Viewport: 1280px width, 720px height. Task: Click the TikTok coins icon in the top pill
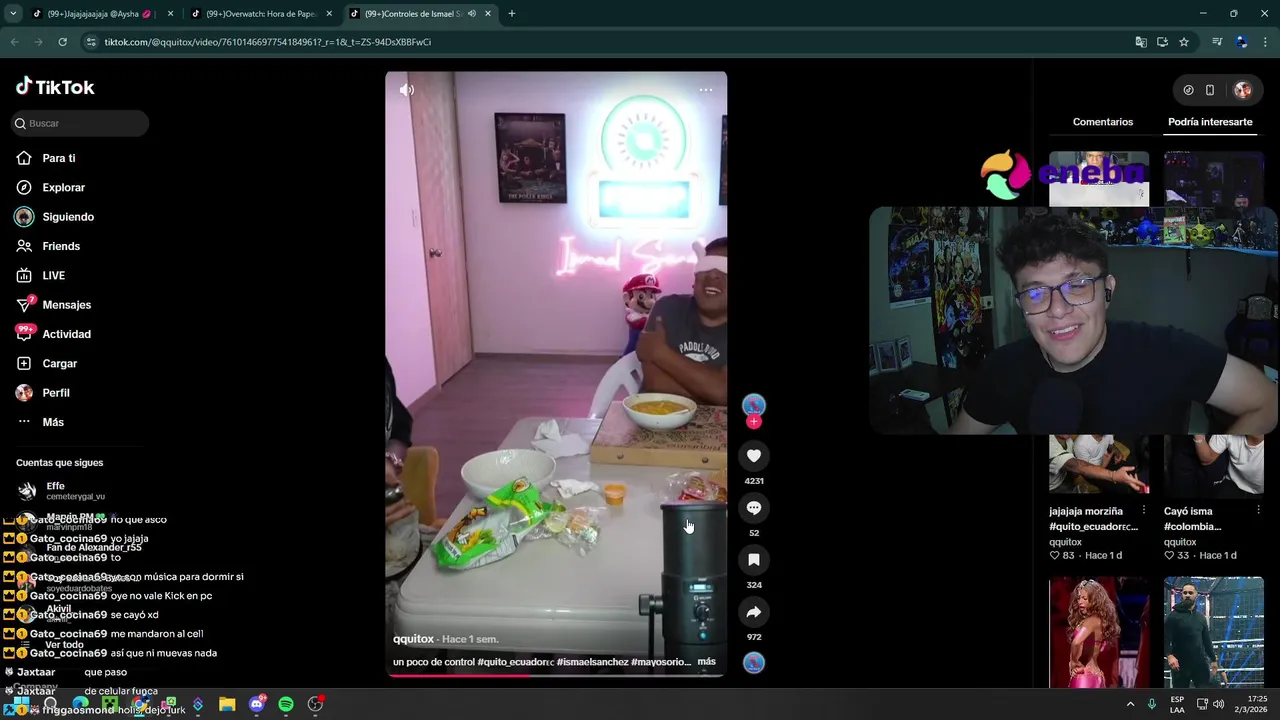click(x=1188, y=90)
